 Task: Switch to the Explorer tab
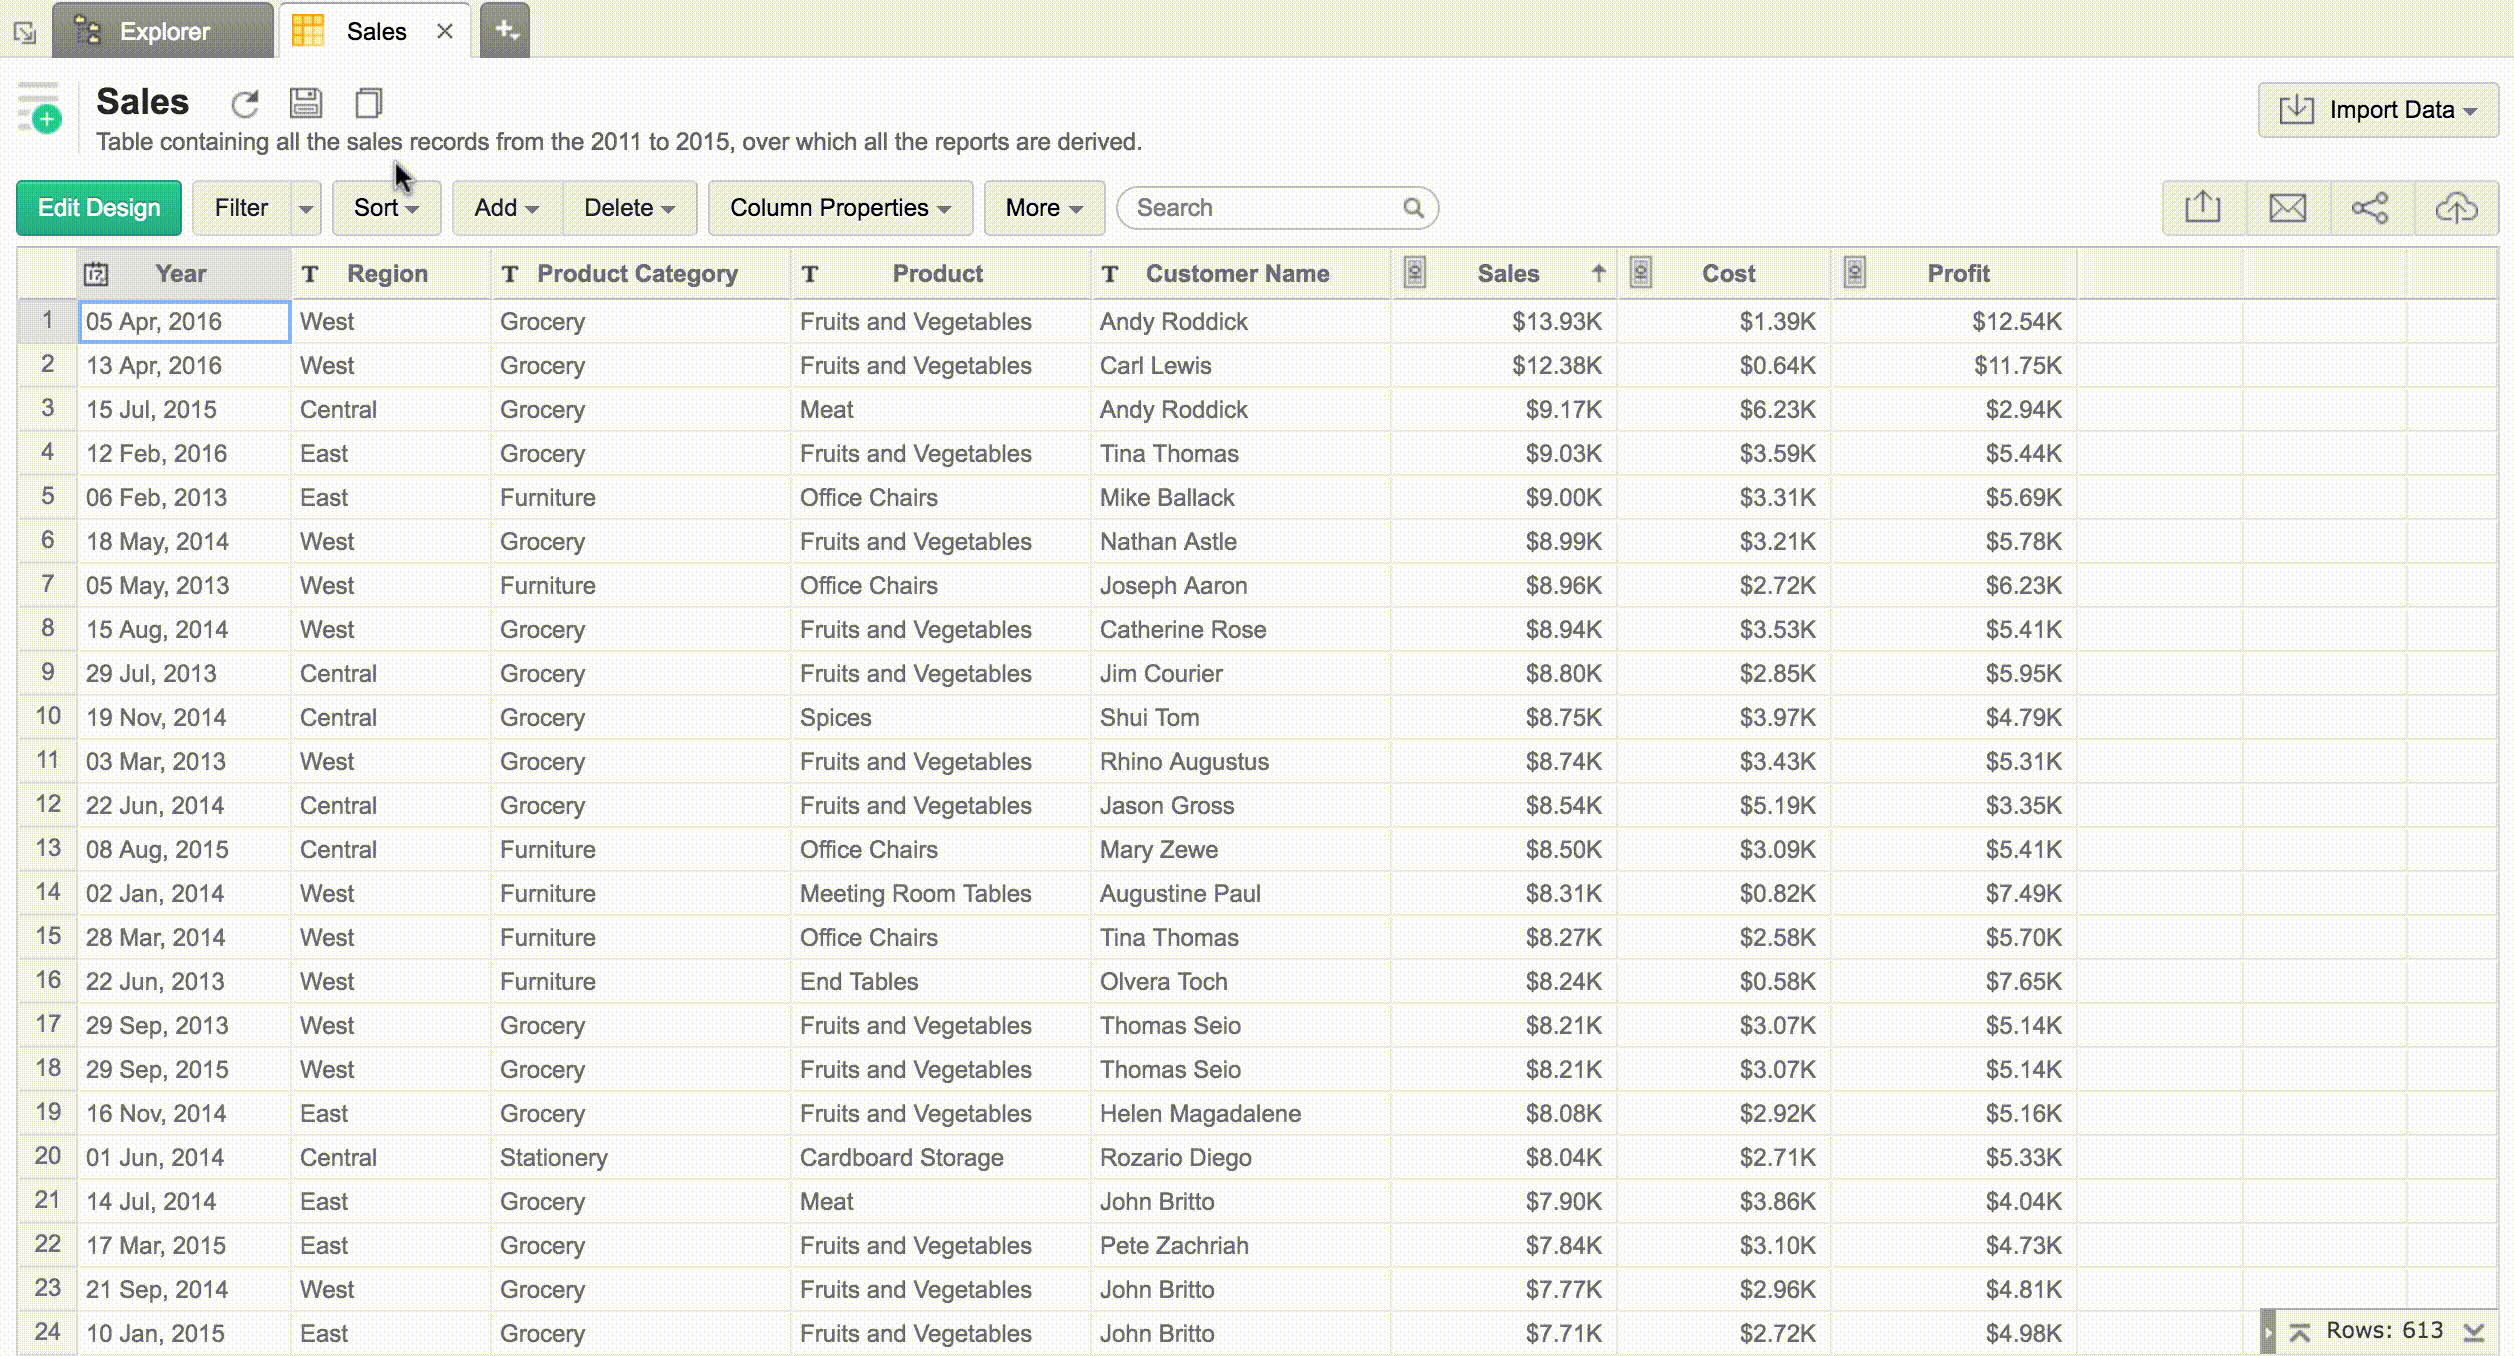click(163, 31)
